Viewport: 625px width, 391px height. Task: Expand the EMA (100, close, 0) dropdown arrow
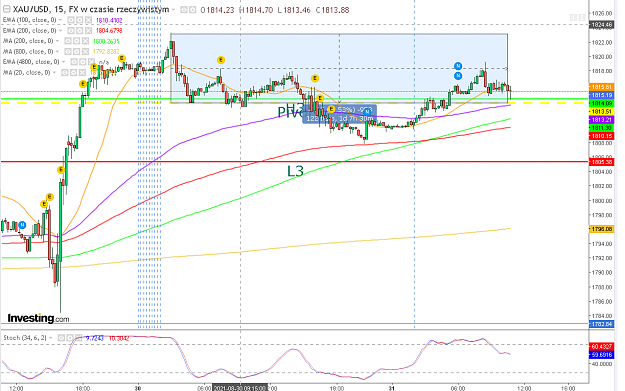tap(61, 20)
